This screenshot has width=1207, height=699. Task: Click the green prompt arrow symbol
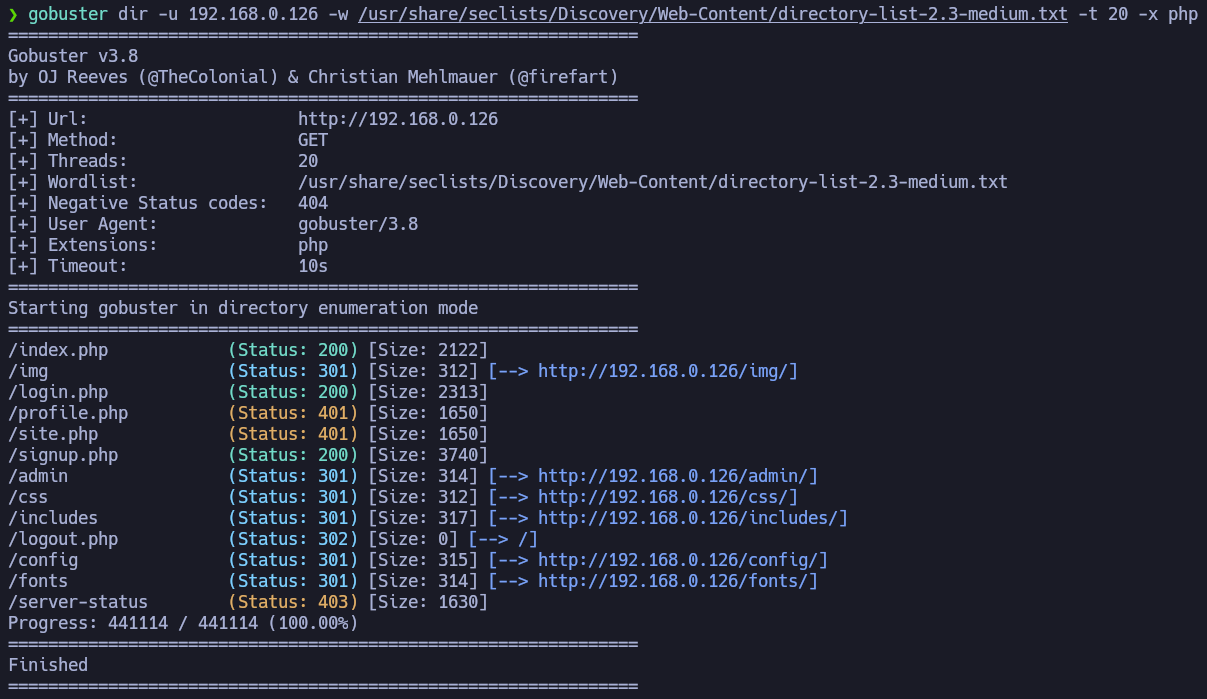point(13,14)
